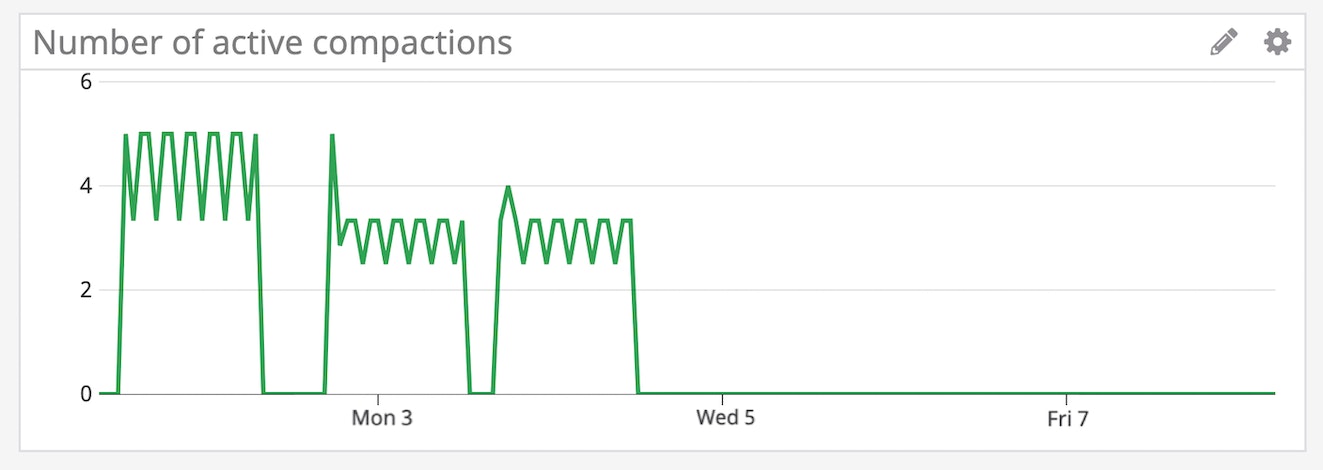This screenshot has height=470, width=1323.
Task: Click zero gap between second and third clusters
Action: pyautogui.click(x=481, y=393)
